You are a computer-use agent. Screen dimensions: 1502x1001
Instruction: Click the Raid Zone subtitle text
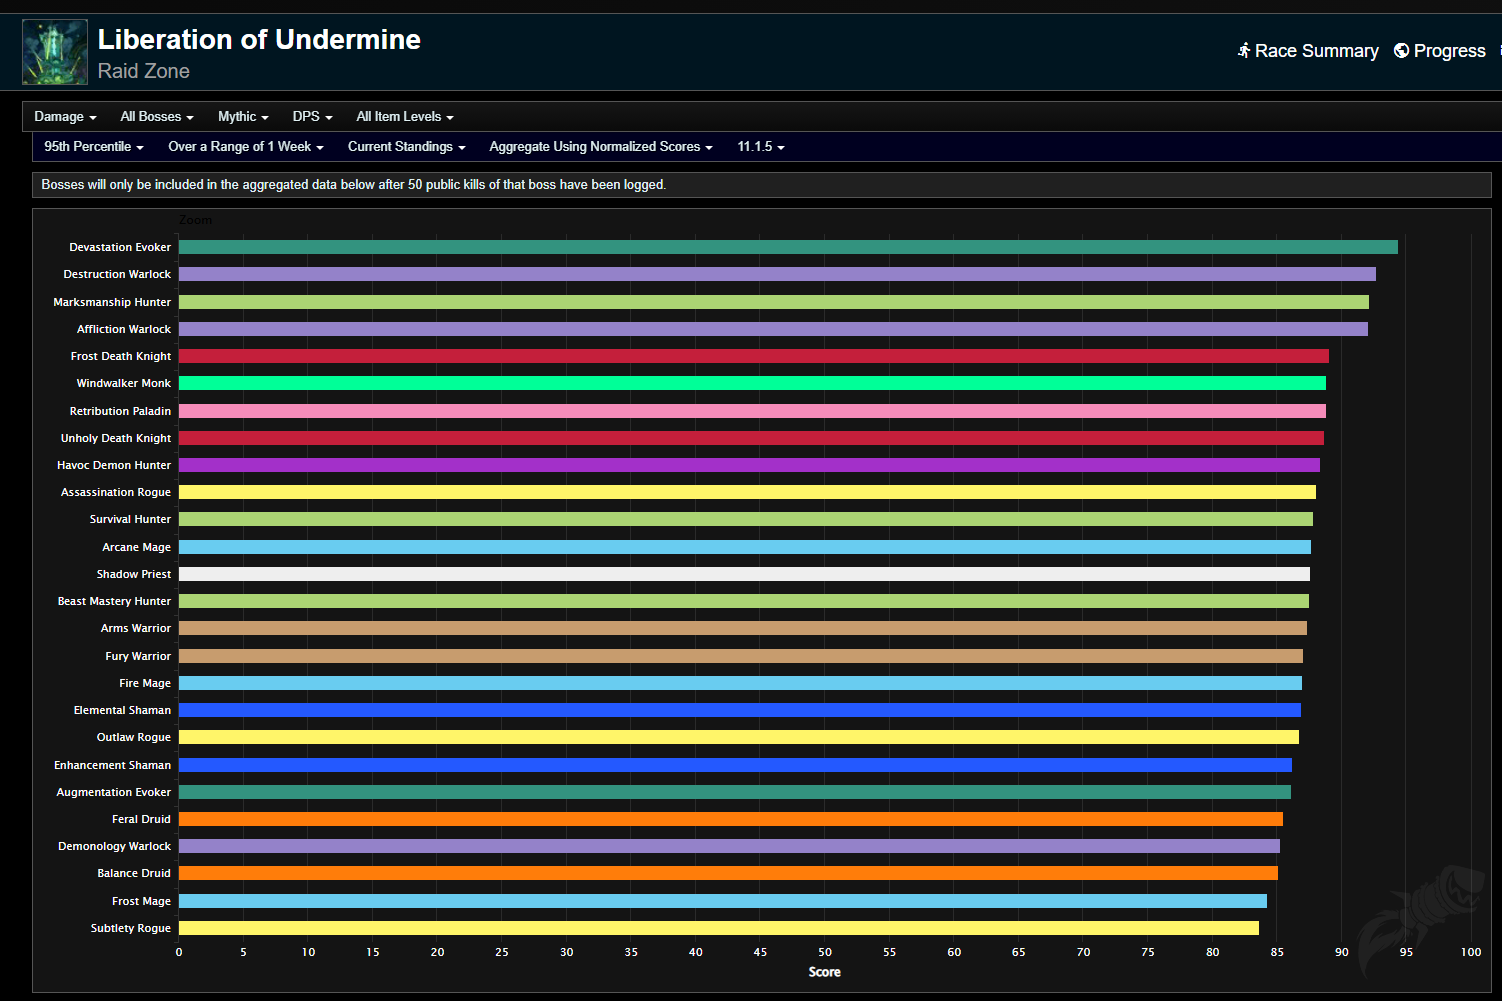click(144, 71)
